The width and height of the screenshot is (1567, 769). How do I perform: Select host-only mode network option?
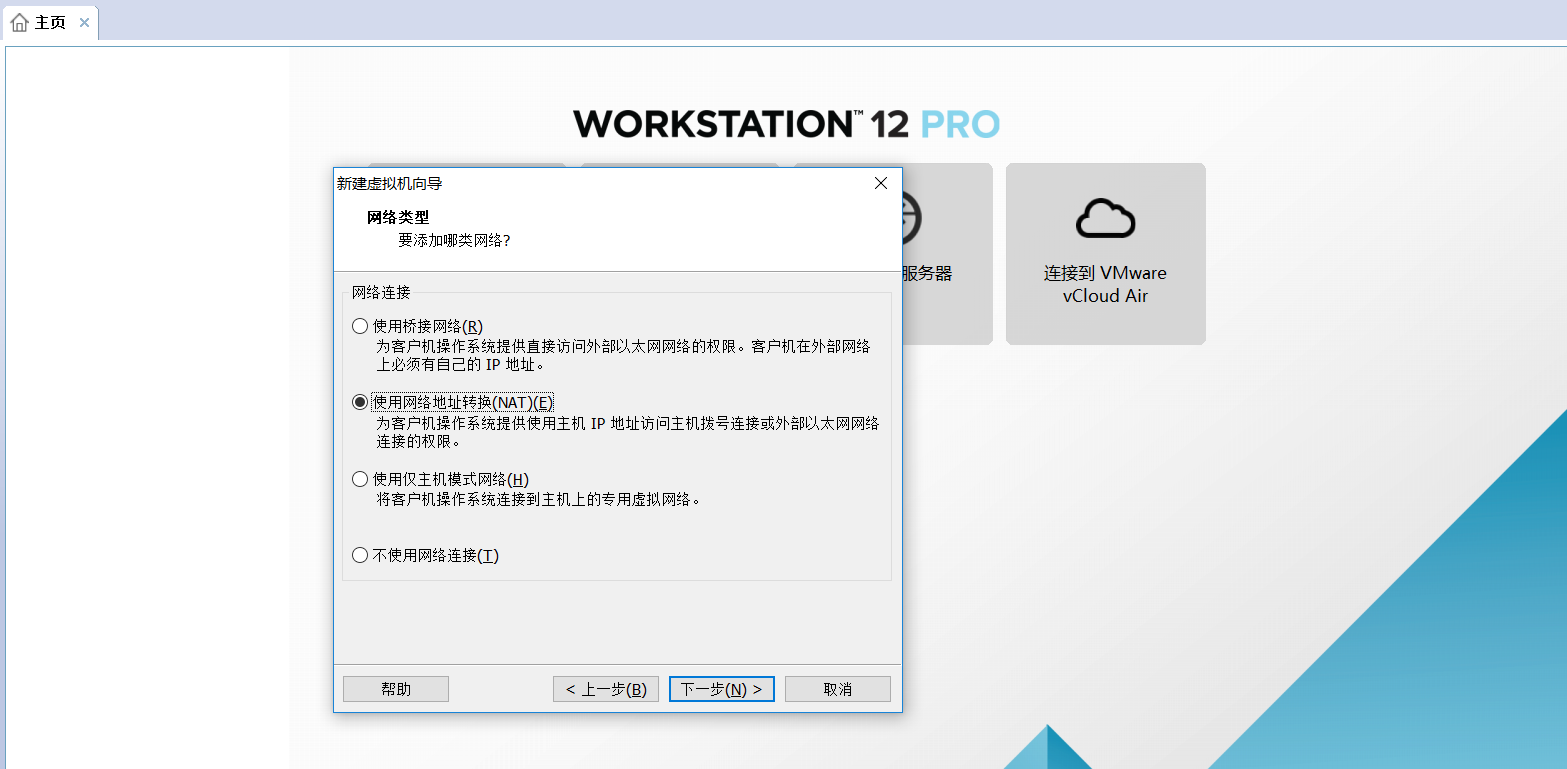(360, 479)
